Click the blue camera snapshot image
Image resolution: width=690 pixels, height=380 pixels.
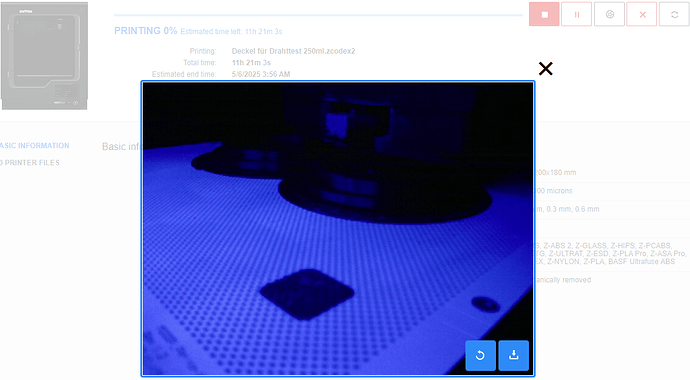(x=338, y=229)
